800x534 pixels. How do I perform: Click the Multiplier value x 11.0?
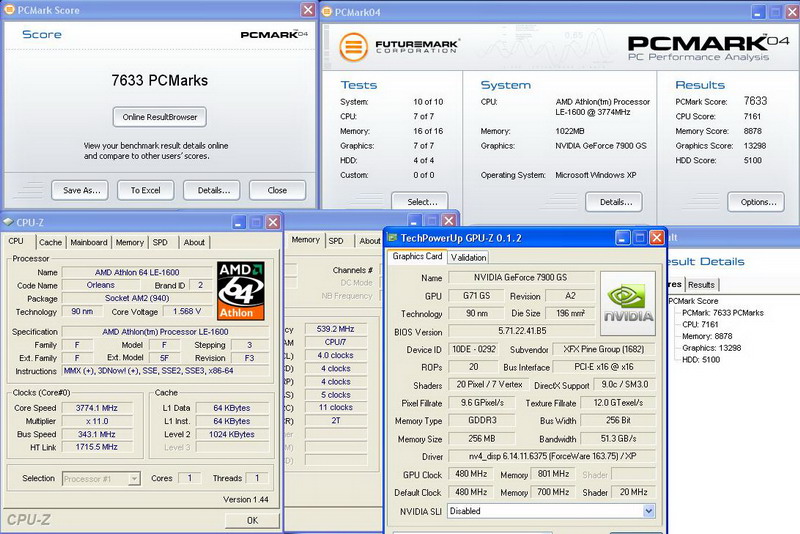coord(97,421)
